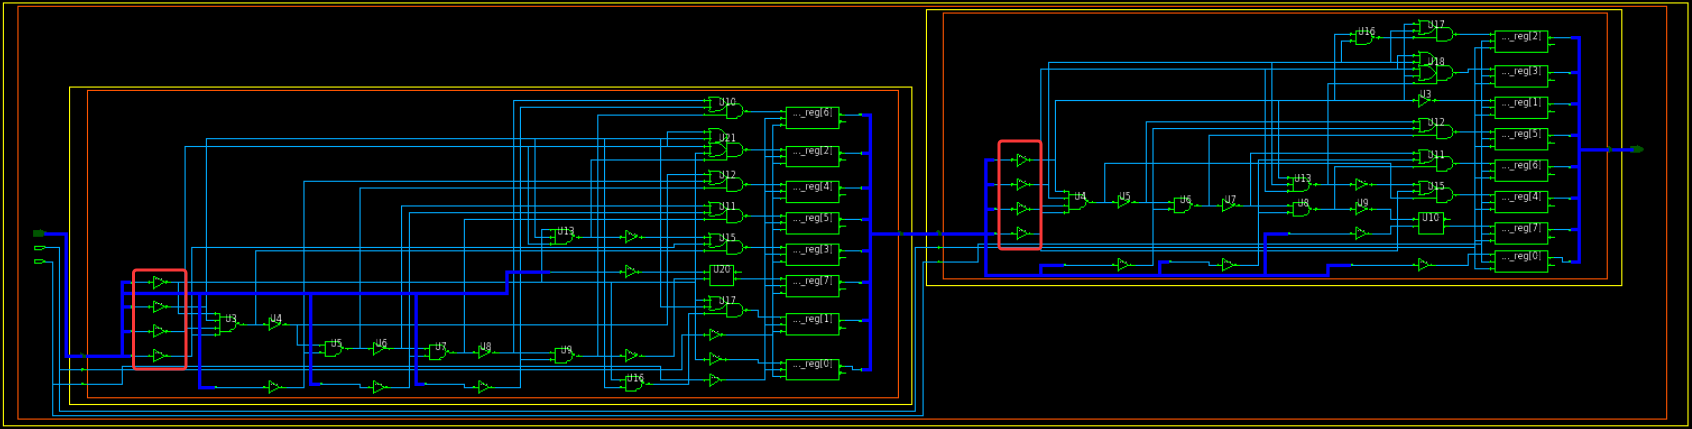Select register reg[6] in the left module
This screenshot has height=429, width=1692.
812,117
